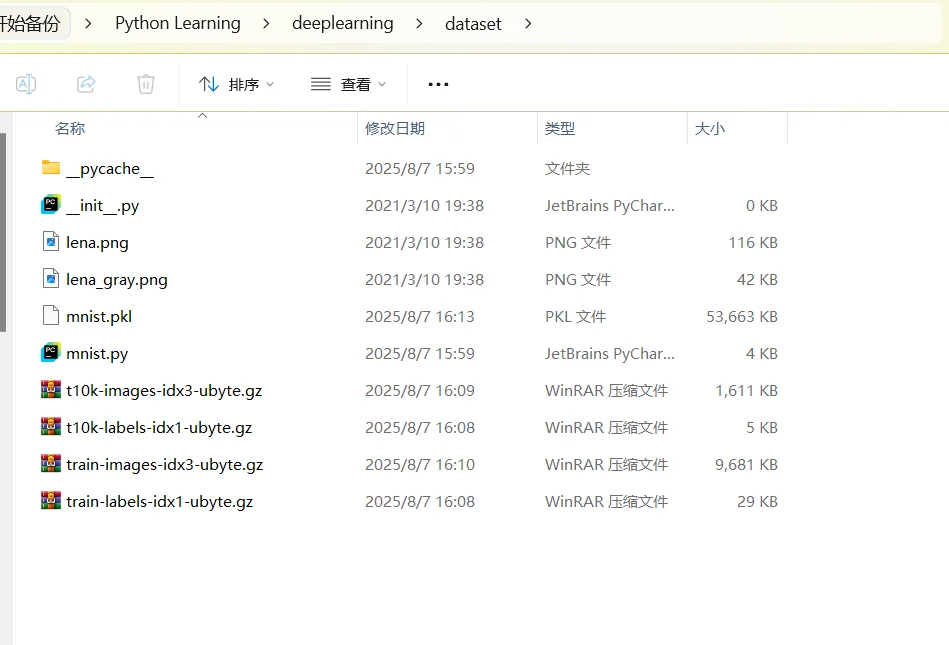Click the left pane vertical scrollbar
This screenshot has width=949, height=645.
(3, 232)
